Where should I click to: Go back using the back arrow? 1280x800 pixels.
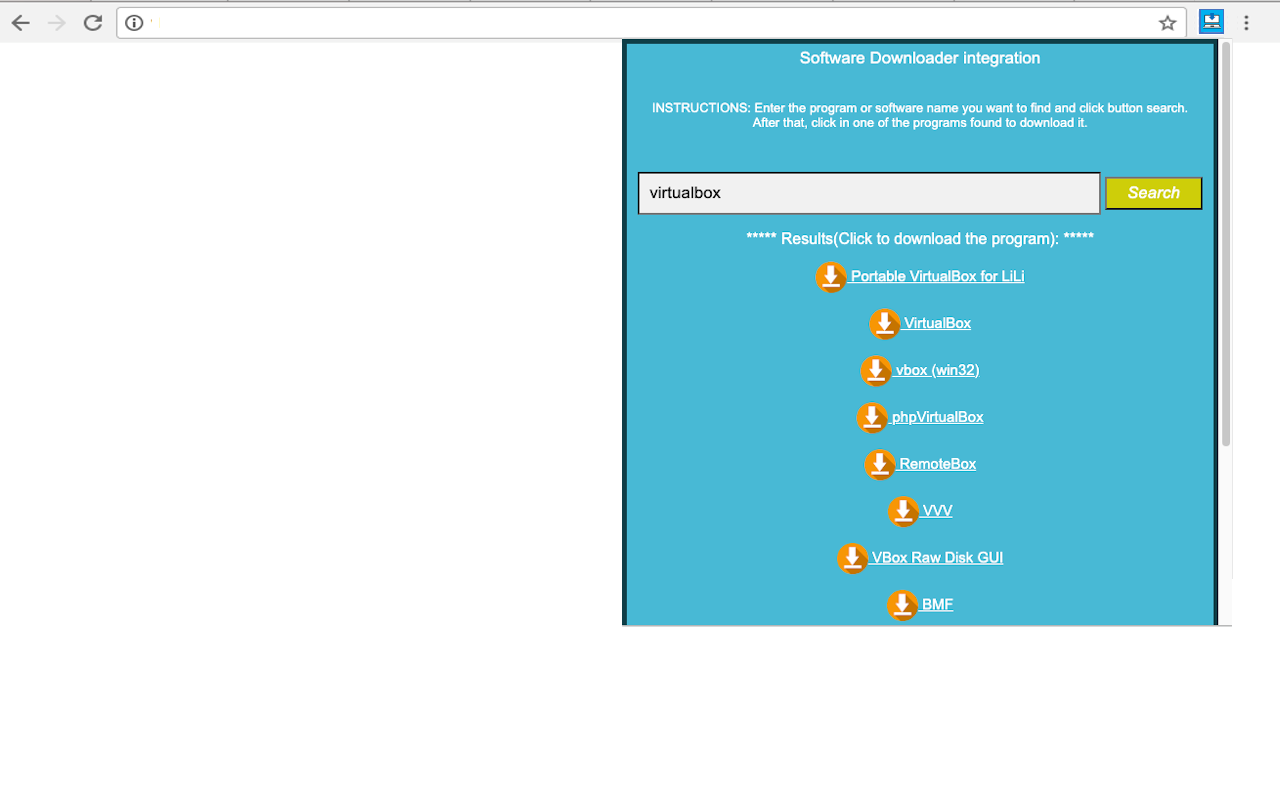20,22
